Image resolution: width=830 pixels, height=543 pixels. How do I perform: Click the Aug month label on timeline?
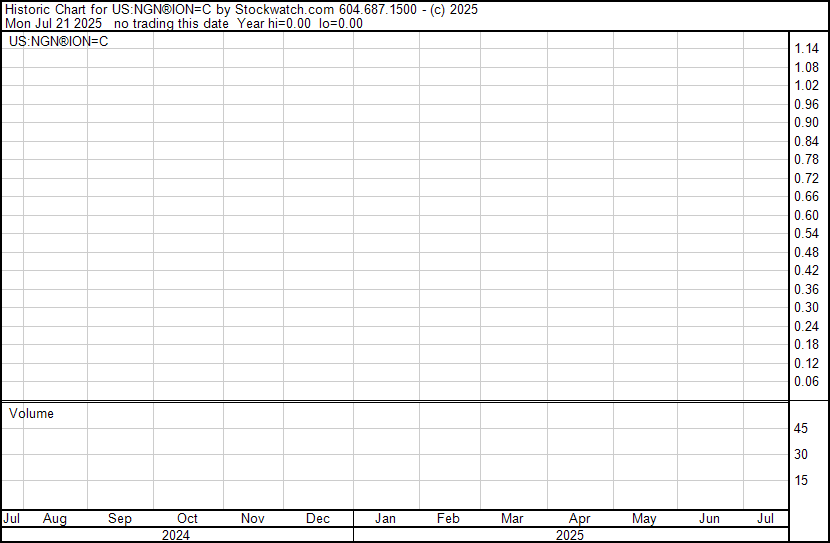pyautogui.click(x=55, y=519)
